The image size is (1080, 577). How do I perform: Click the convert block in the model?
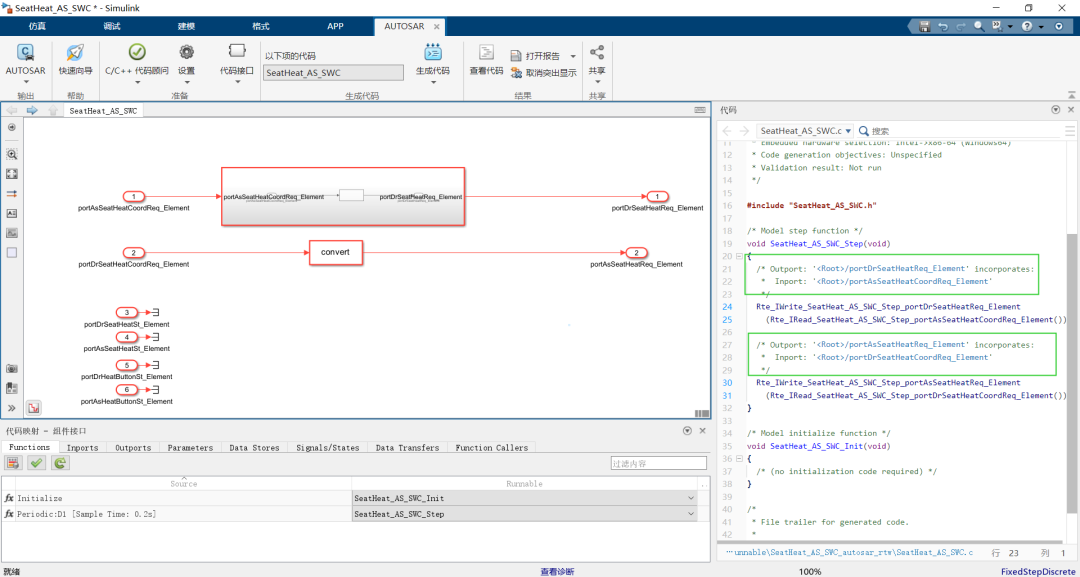click(335, 253)
